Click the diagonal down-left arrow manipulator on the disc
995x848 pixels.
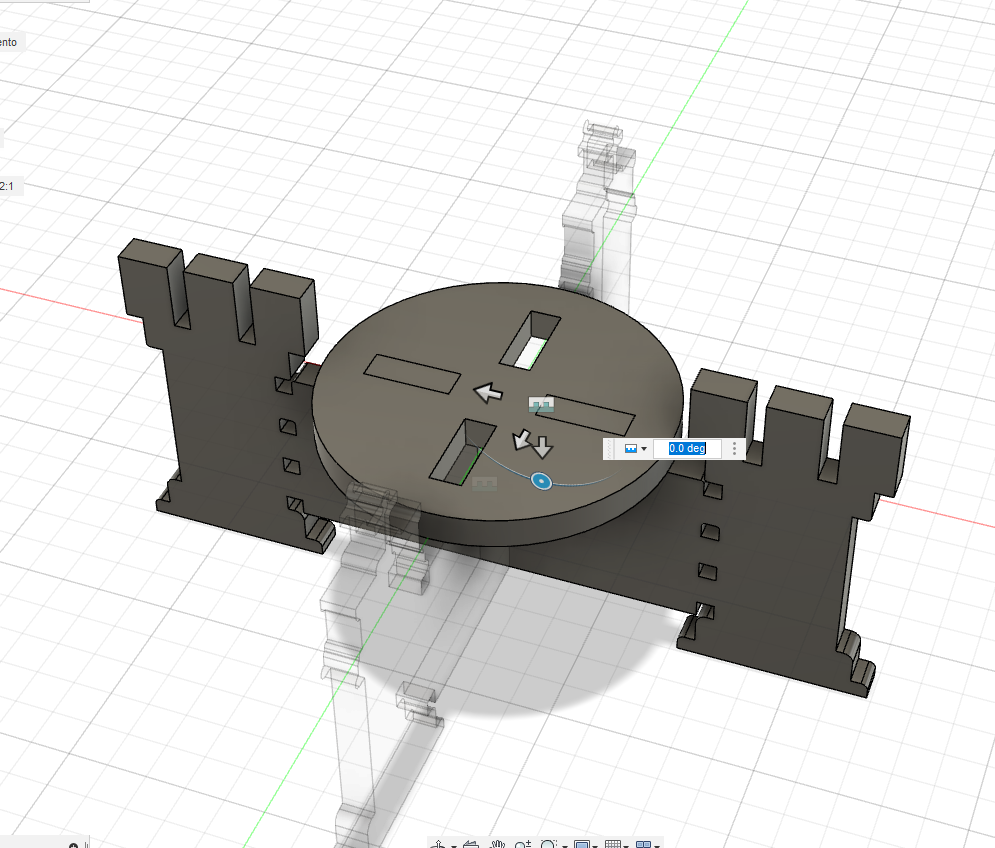point(522,439)
